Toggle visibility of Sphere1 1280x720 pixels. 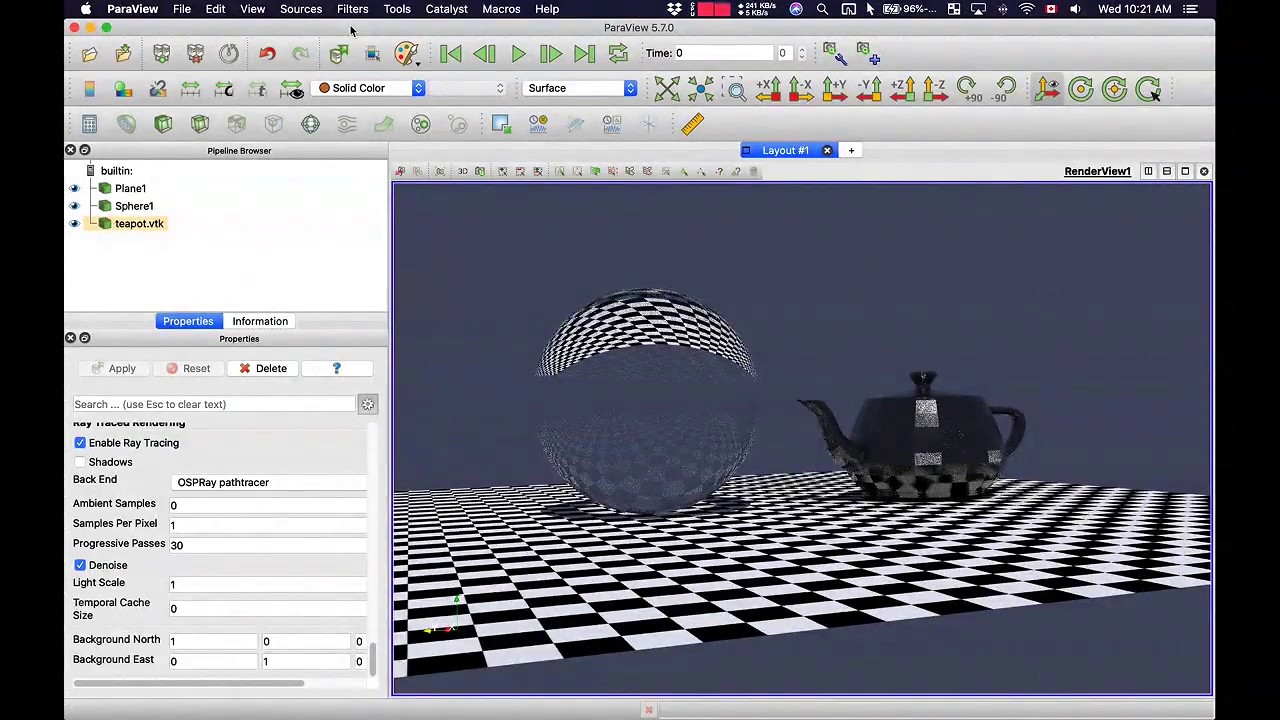click(74, 206)
